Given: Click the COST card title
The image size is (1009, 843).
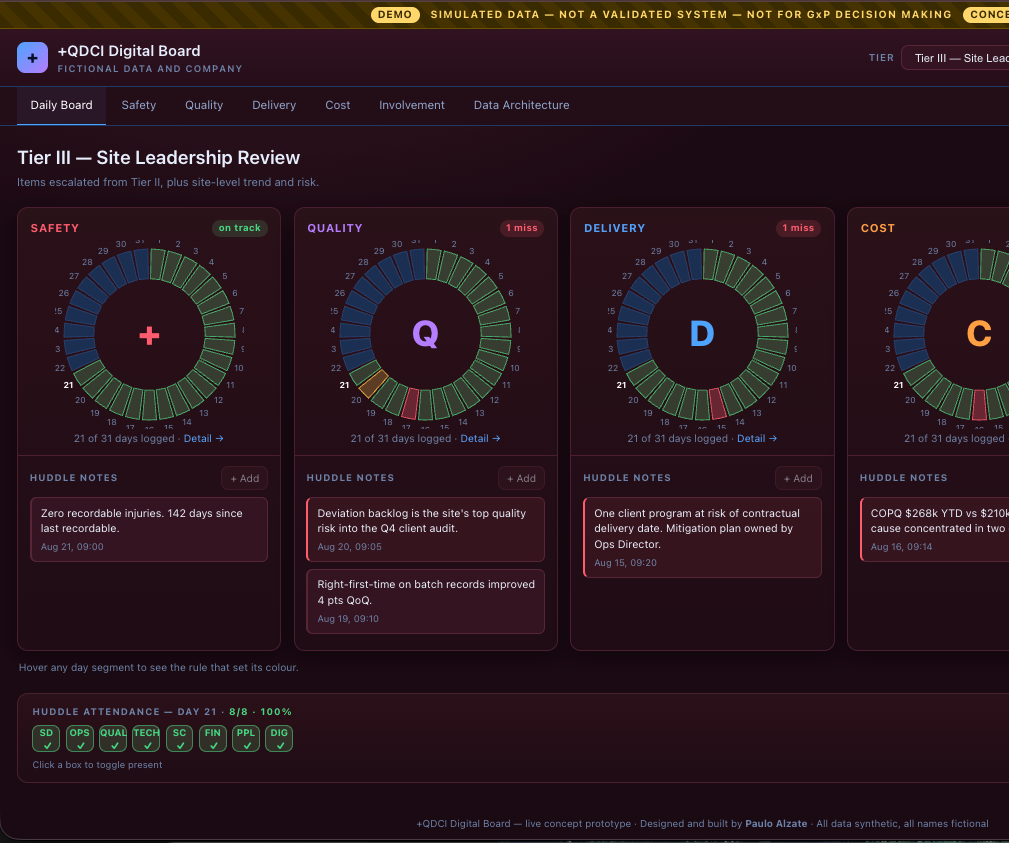Looking at the screenshot, I should 878,228.
